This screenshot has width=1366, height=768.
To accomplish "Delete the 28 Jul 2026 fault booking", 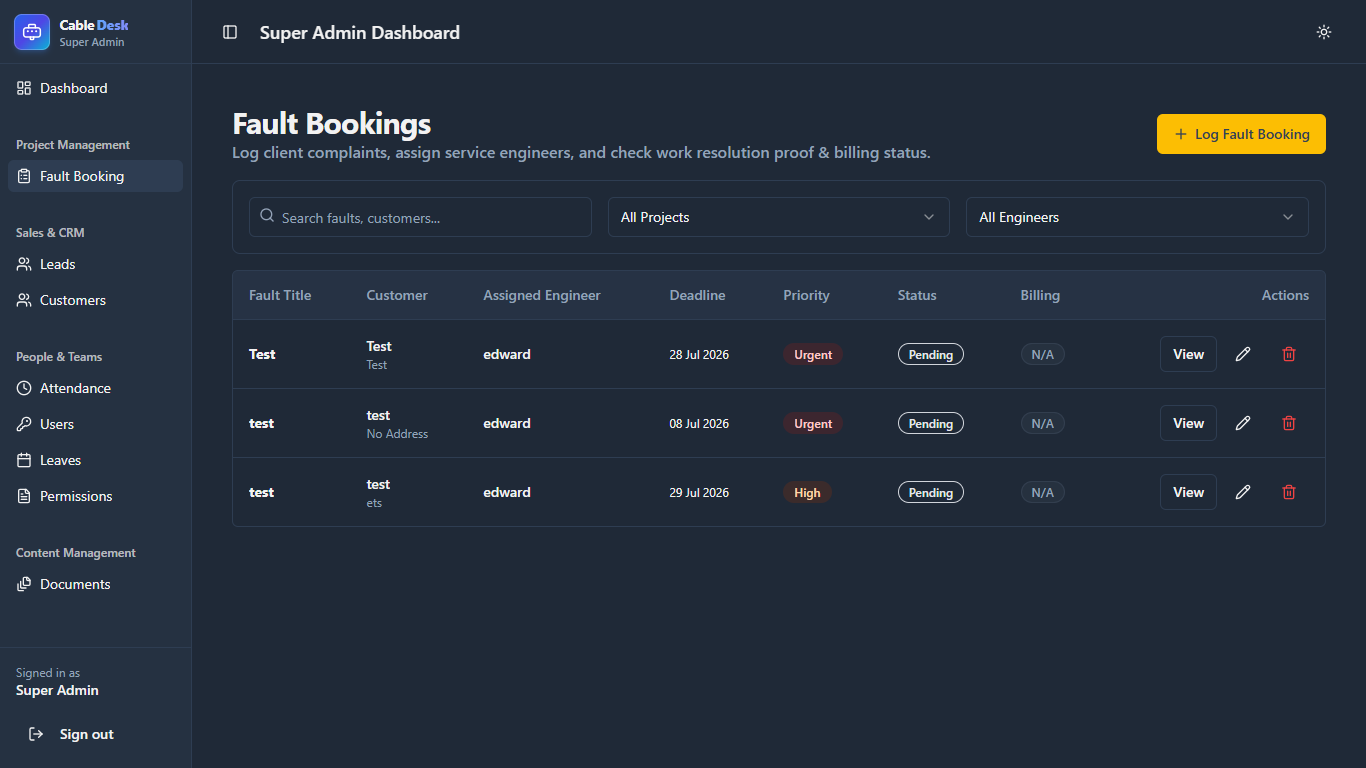I will point(1289,354).
